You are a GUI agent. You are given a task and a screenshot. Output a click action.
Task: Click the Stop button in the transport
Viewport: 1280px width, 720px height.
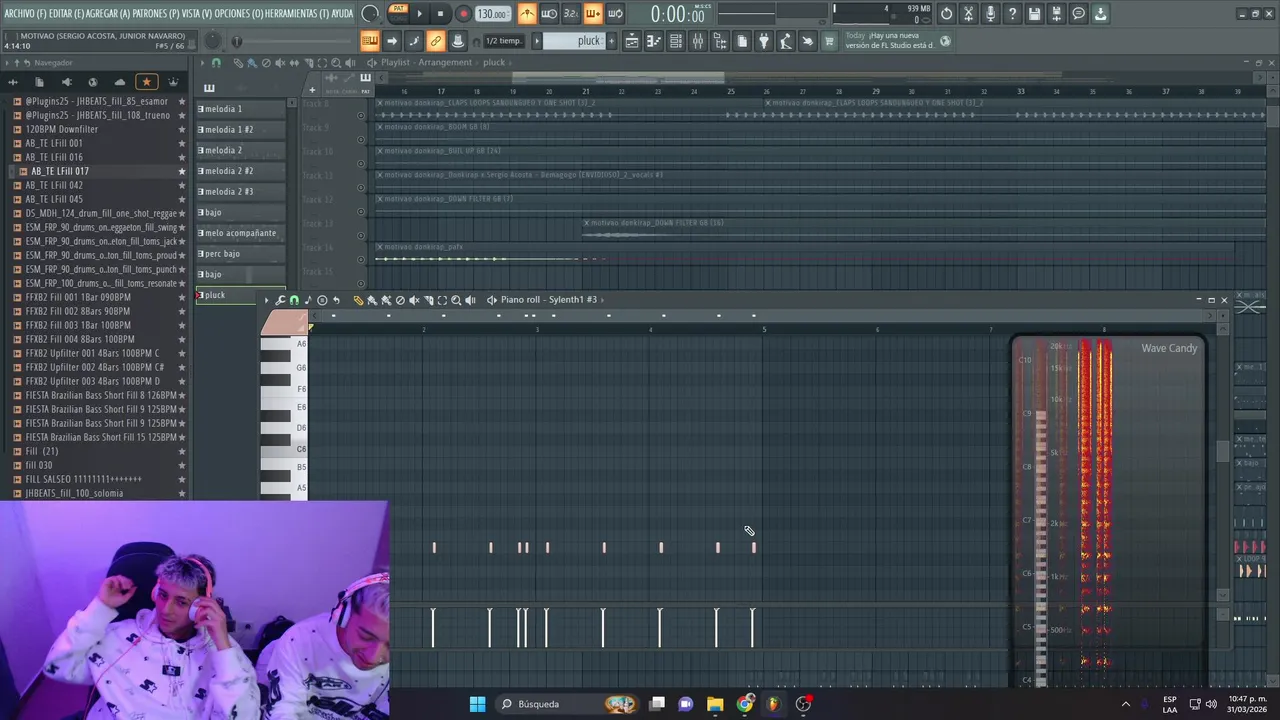441,14
